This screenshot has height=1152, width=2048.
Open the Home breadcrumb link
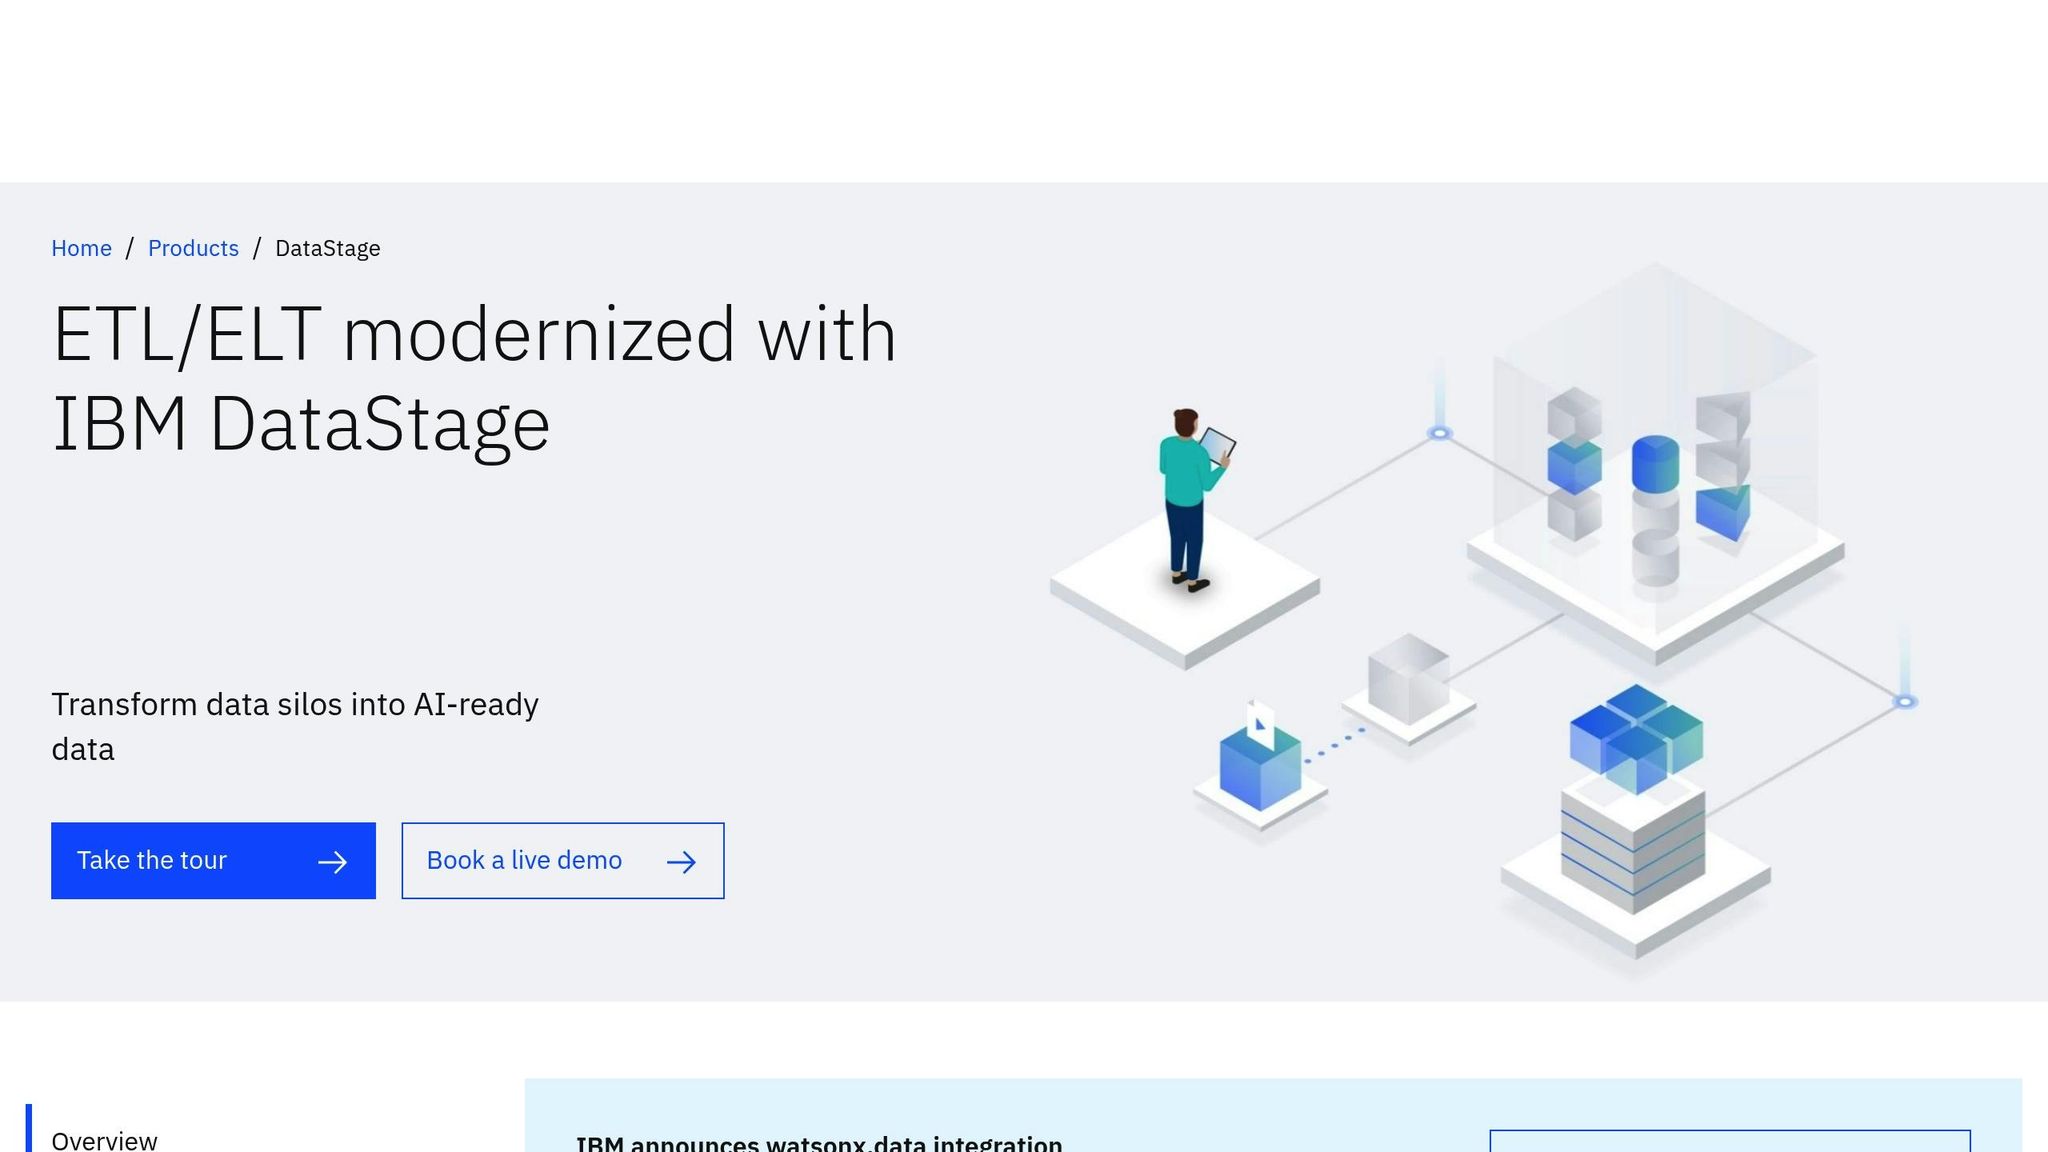81,247
